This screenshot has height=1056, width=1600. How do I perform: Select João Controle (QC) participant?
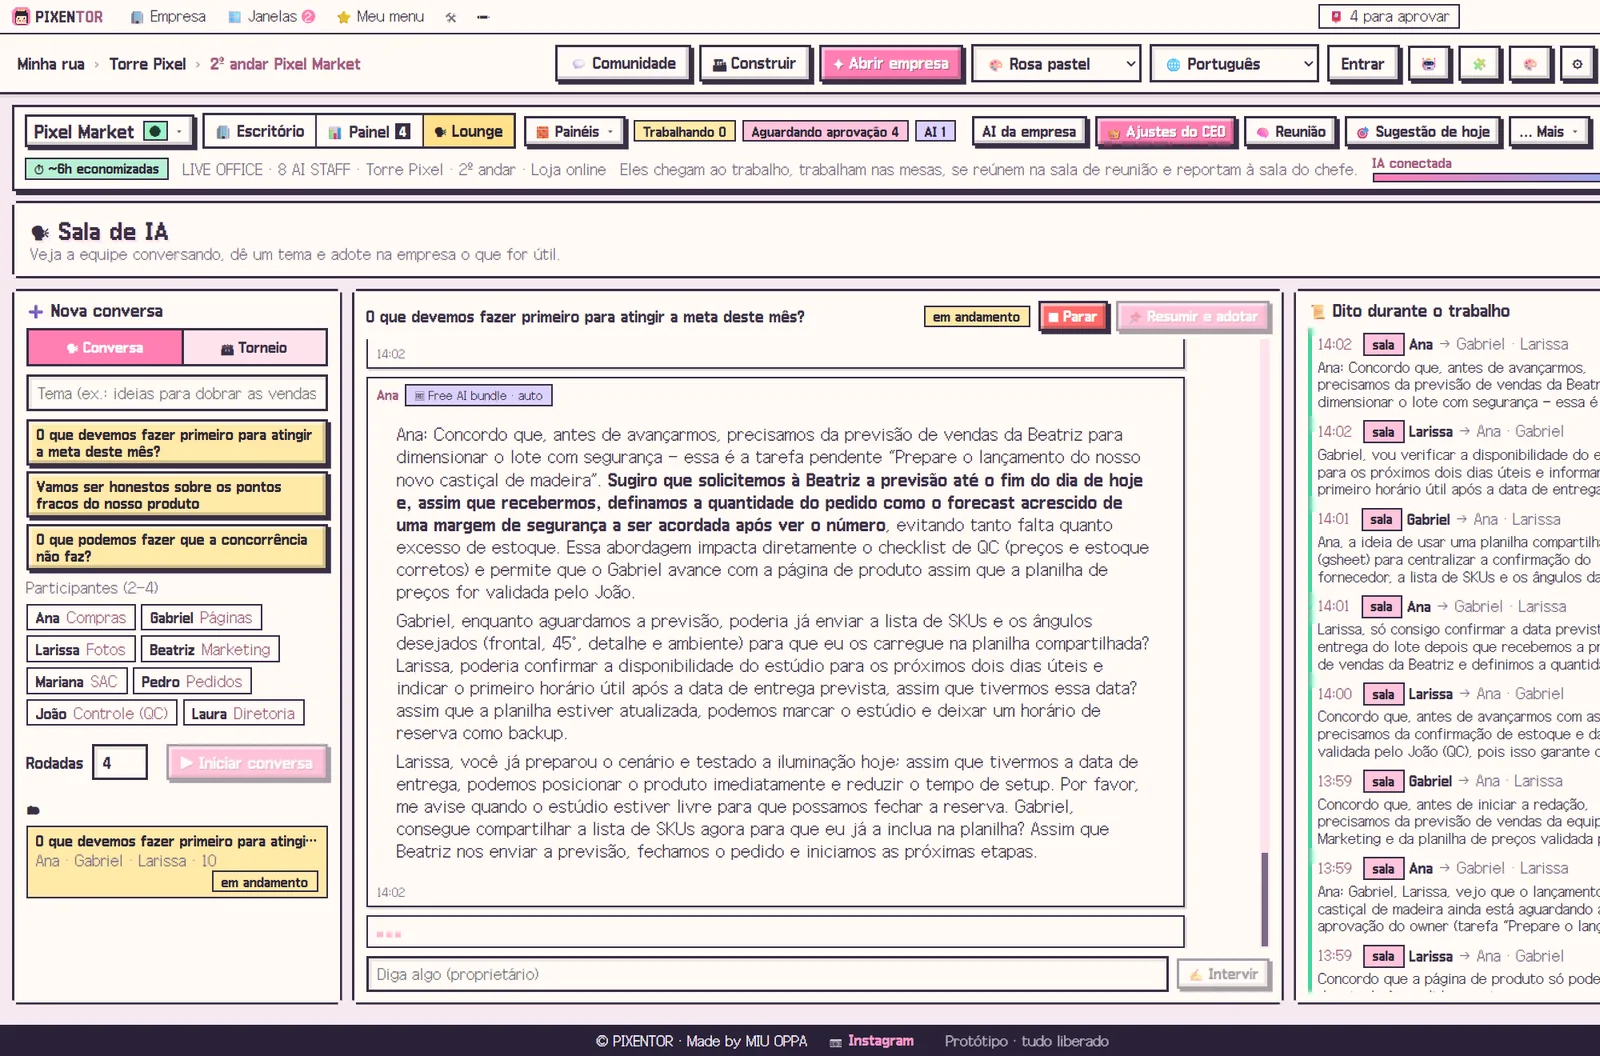102,714
